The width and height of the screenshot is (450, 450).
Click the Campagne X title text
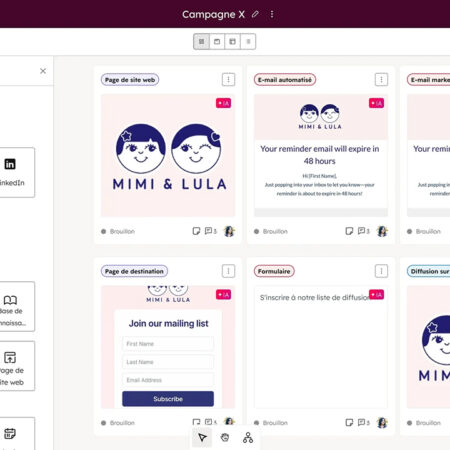[213, 14]
